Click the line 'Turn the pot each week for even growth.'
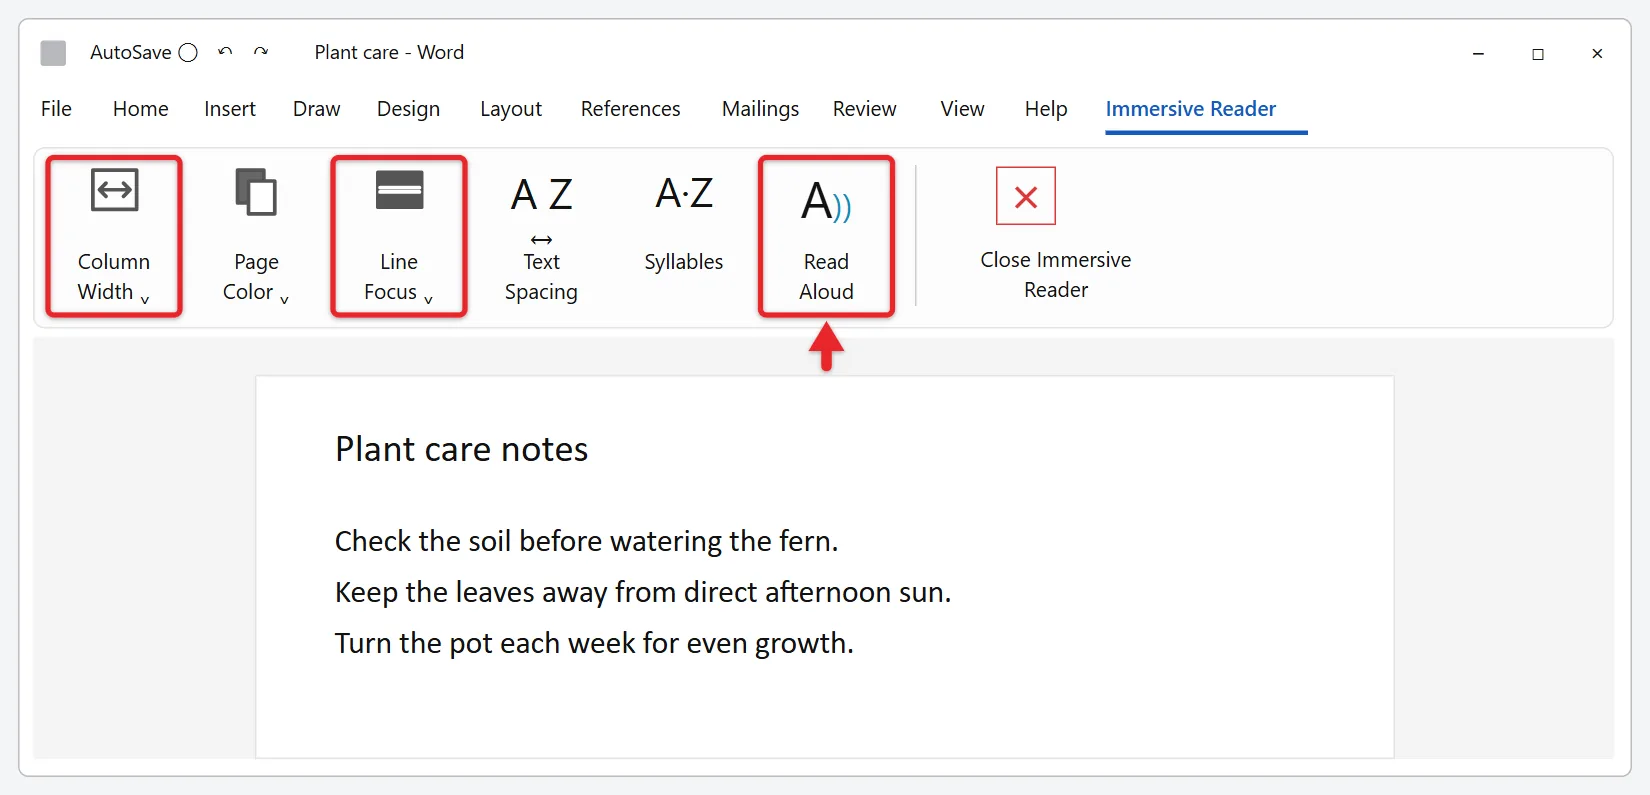 click(594, 643)
